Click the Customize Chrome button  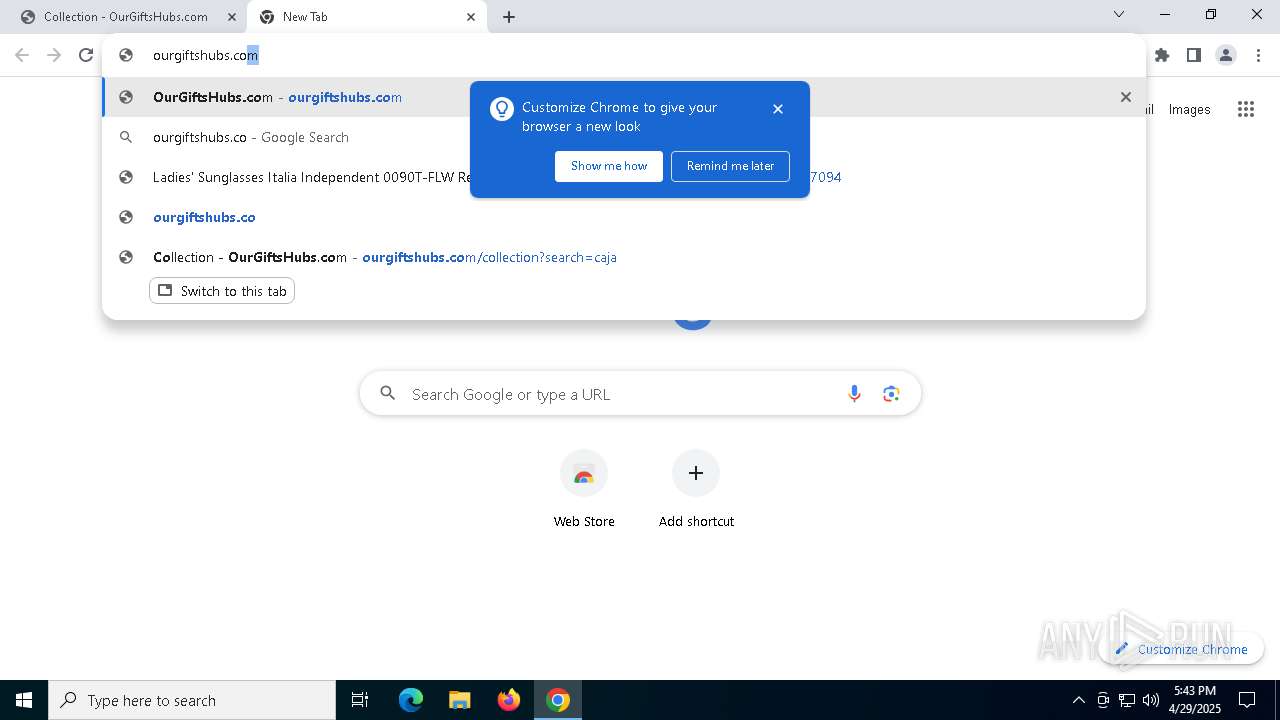coord(1181,649)
